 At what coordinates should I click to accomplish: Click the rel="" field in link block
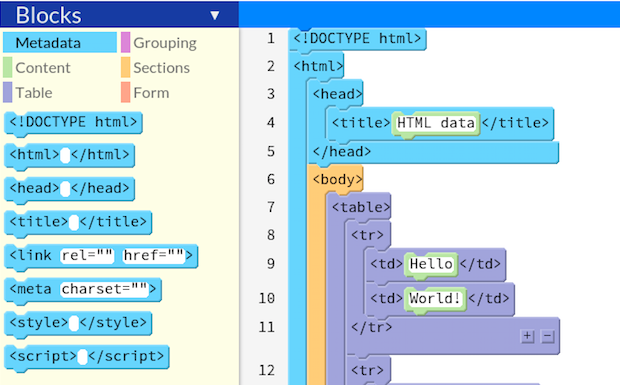tap(87, 256)
